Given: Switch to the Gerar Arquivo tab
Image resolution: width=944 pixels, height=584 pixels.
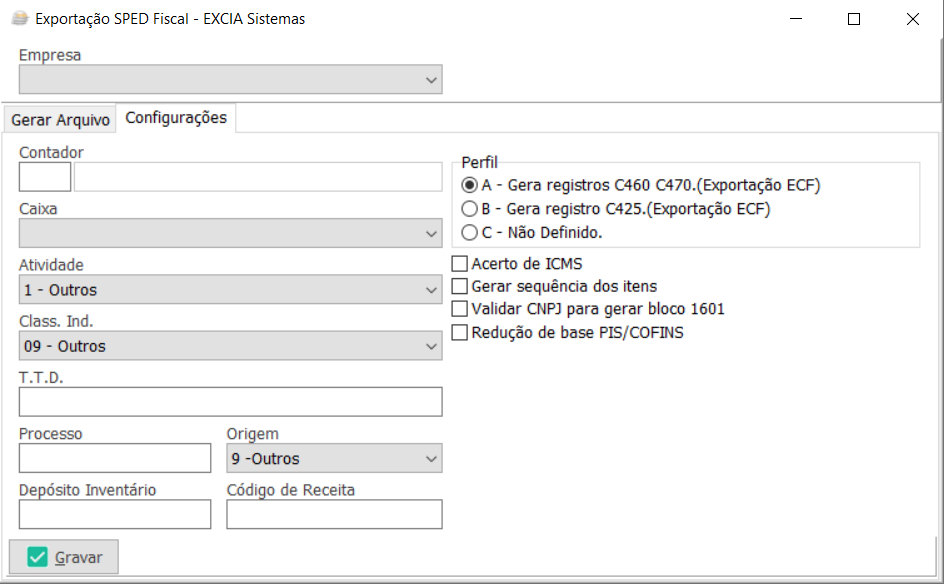Looking at the screenshot, I should pyautogui.click(x=60, y=120).
